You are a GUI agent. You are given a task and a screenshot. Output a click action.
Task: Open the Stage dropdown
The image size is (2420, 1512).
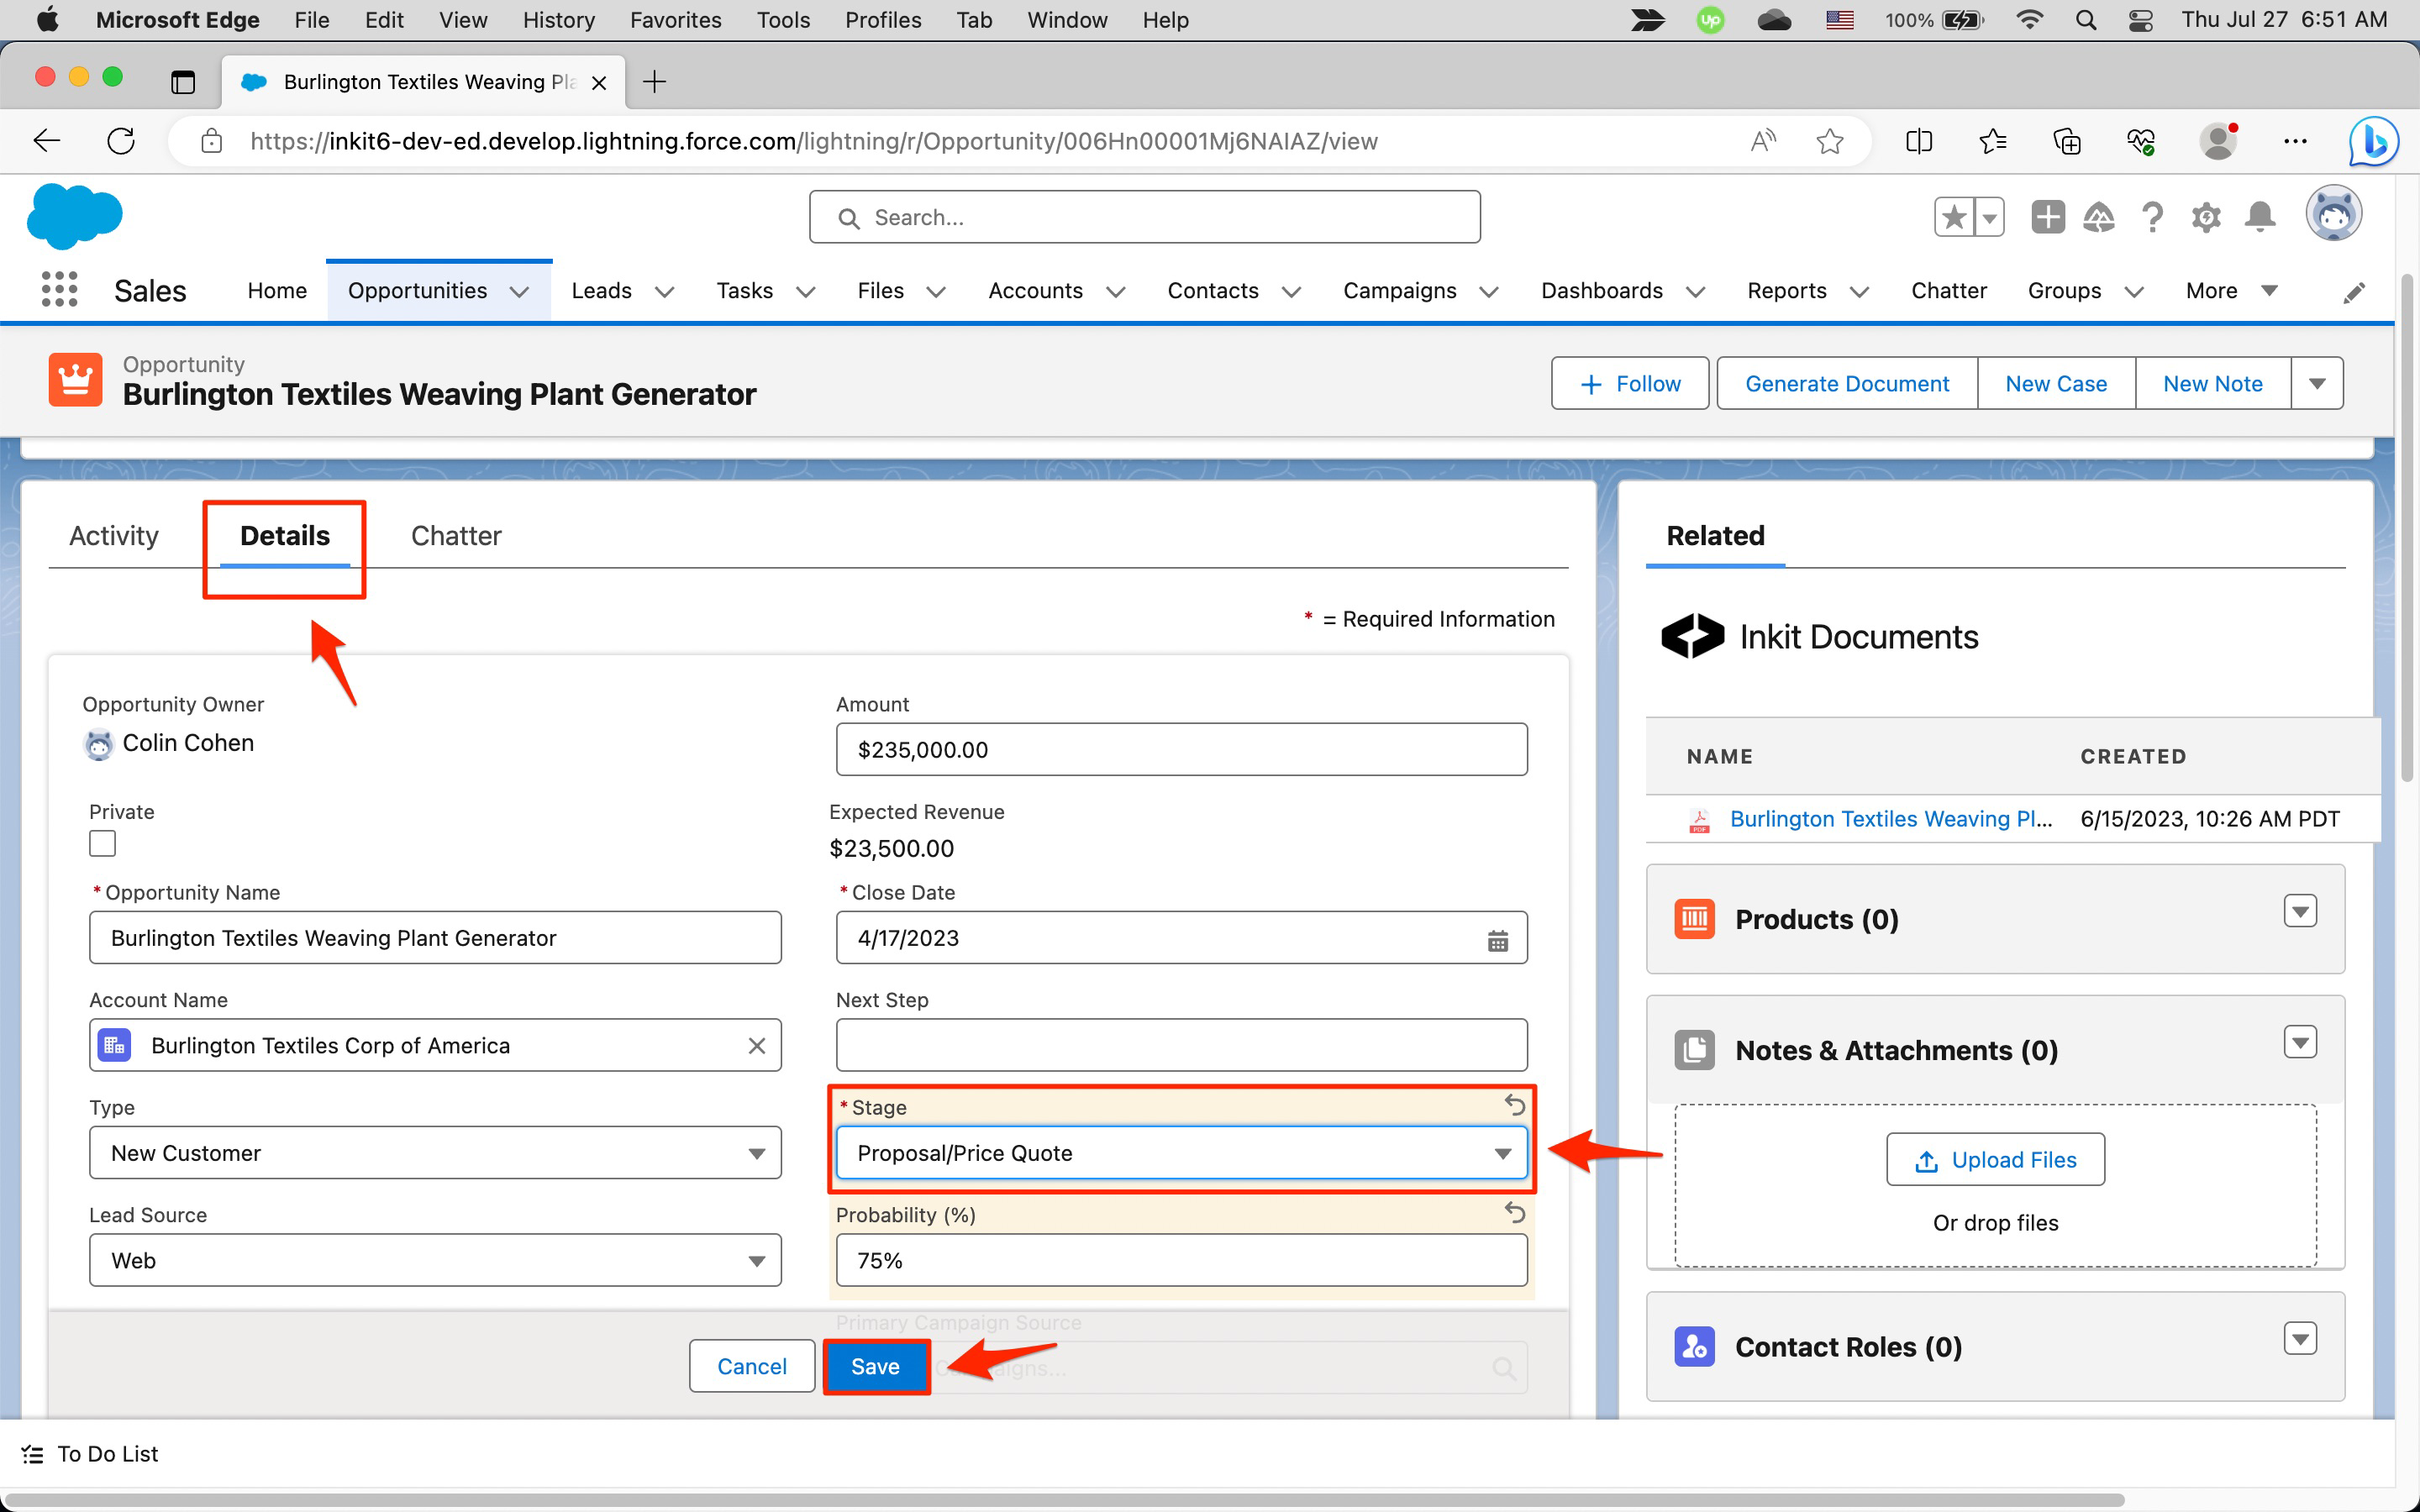coord(1181,1153)
